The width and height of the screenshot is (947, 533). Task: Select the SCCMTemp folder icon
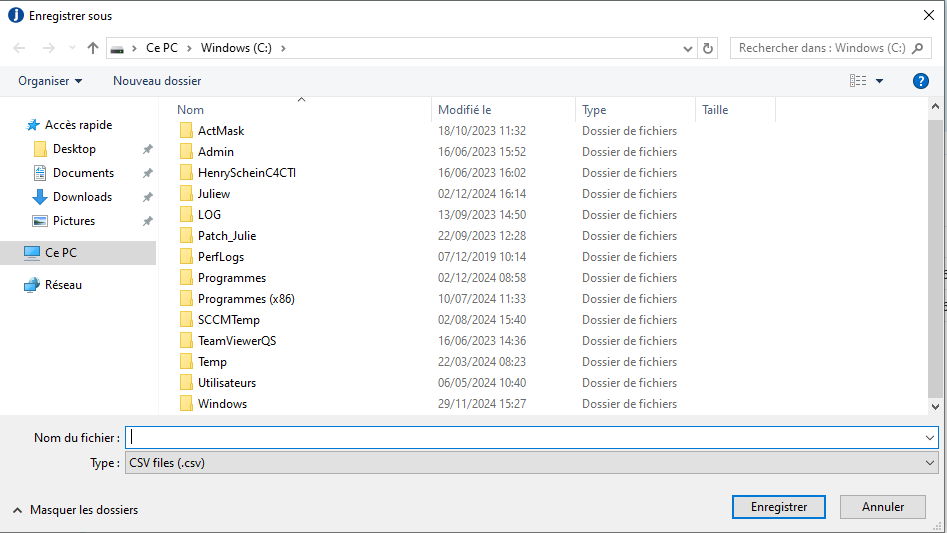click(186, 320)
